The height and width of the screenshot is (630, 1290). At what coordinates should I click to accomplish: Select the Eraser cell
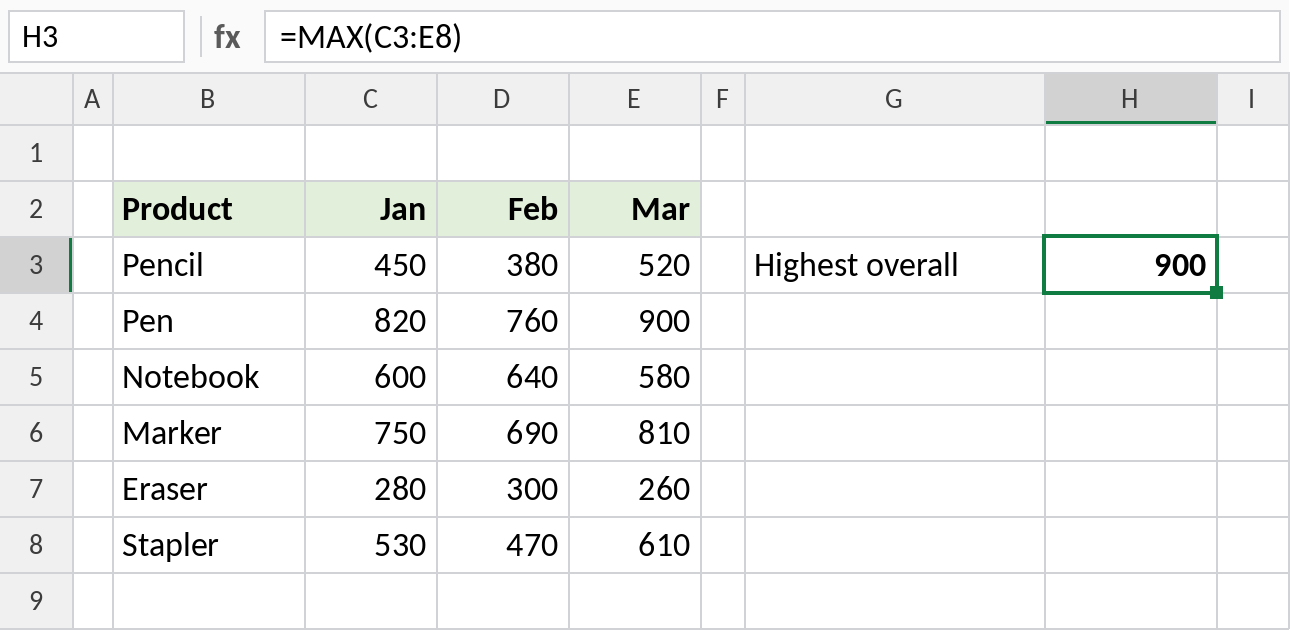point(209,489)
